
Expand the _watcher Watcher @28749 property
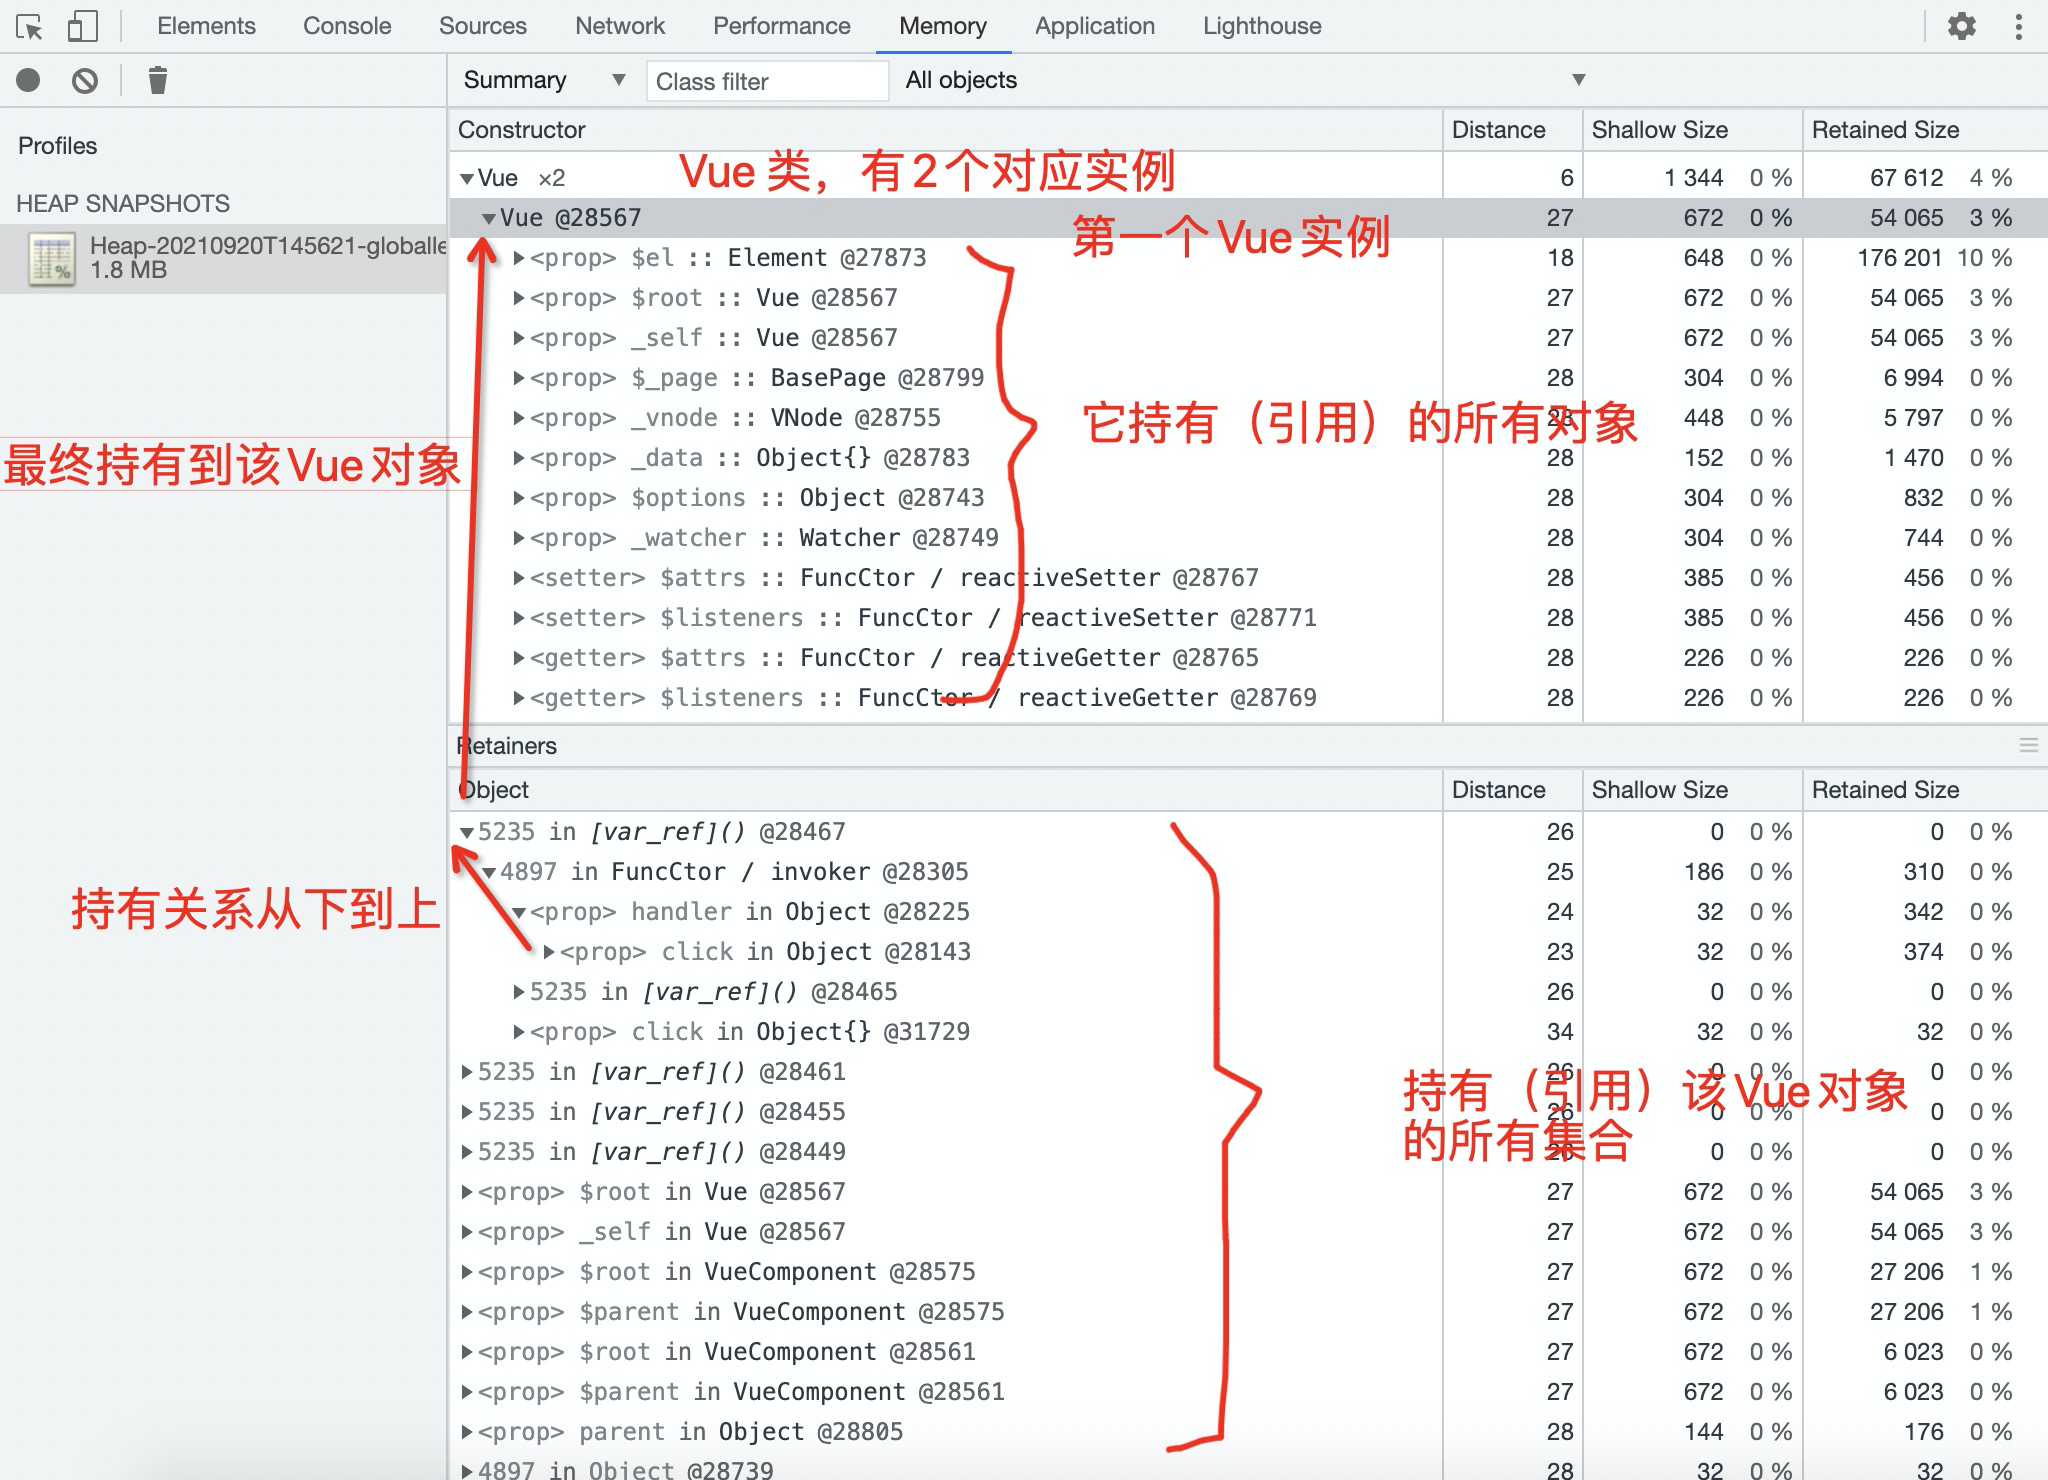(x=518, y=538)
